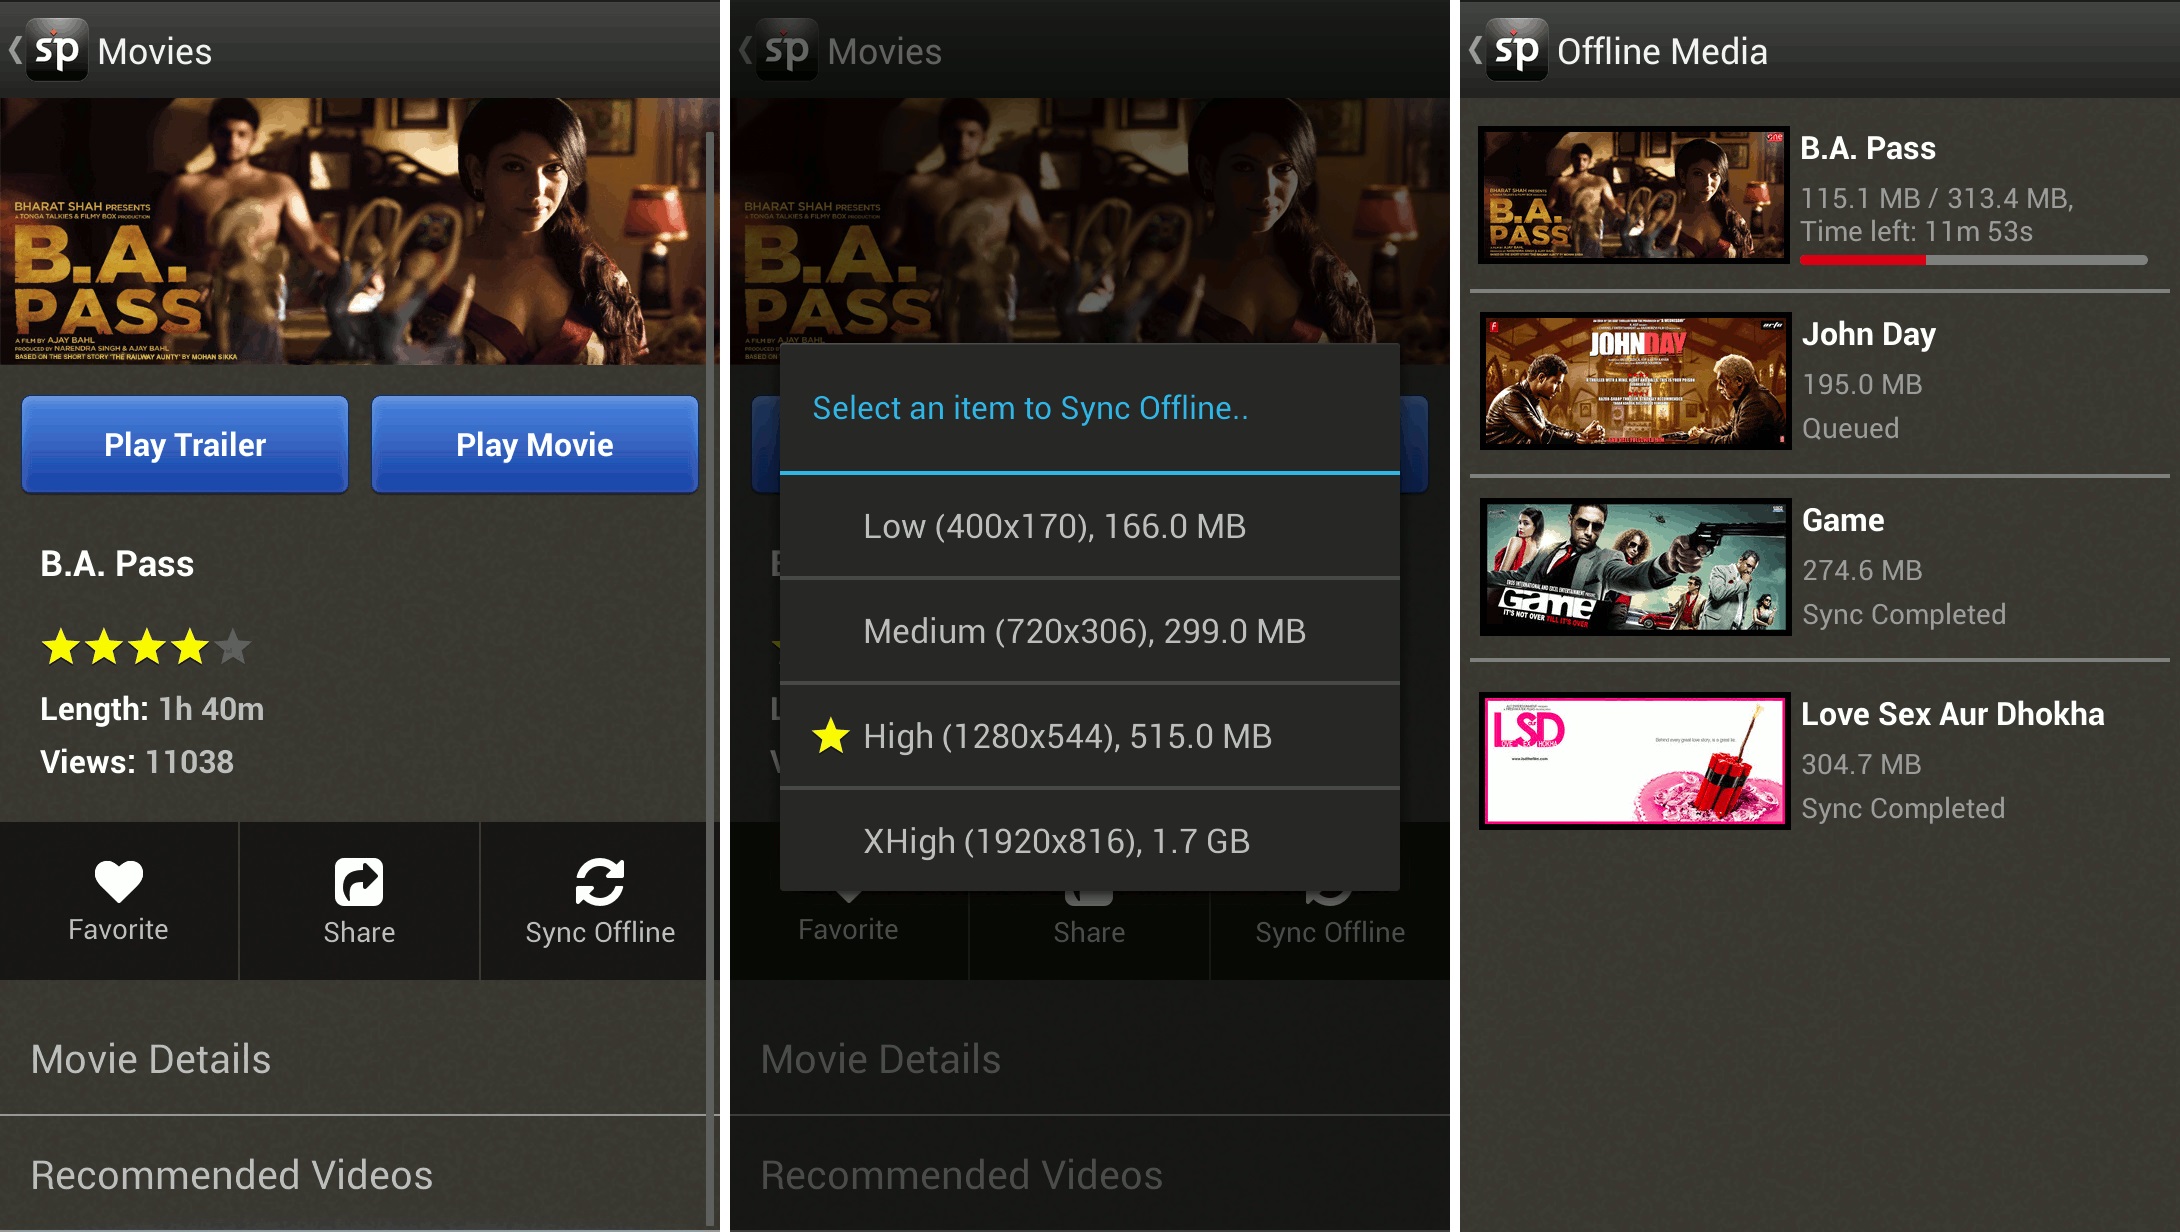Viewport: 2180px width, 1232px height.
Task: Open Love Sex Aur Dhokha thumbnail
Action: [1635, 761]
